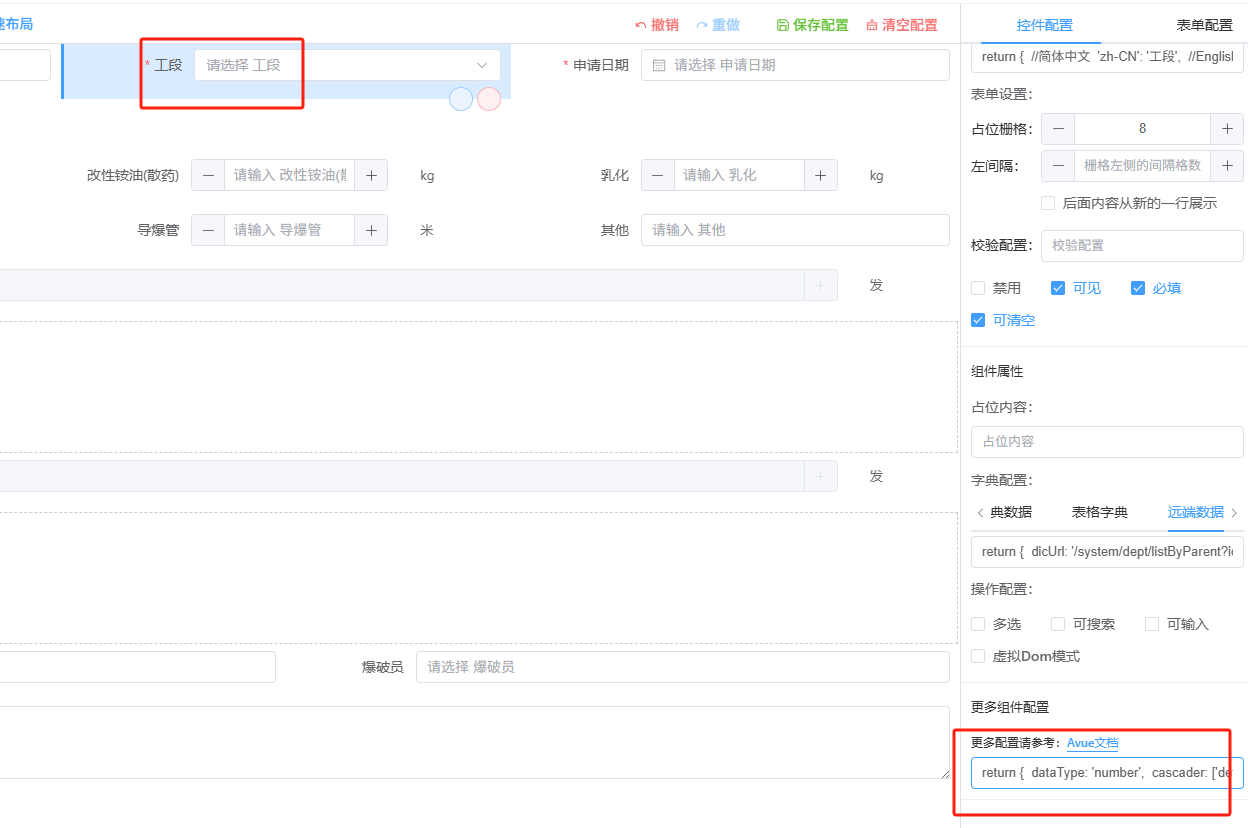The height and width of the screenshot is (828, 1248).
Task: Decrease the 左间隔 value with minus
Action: coord(1058,166)
